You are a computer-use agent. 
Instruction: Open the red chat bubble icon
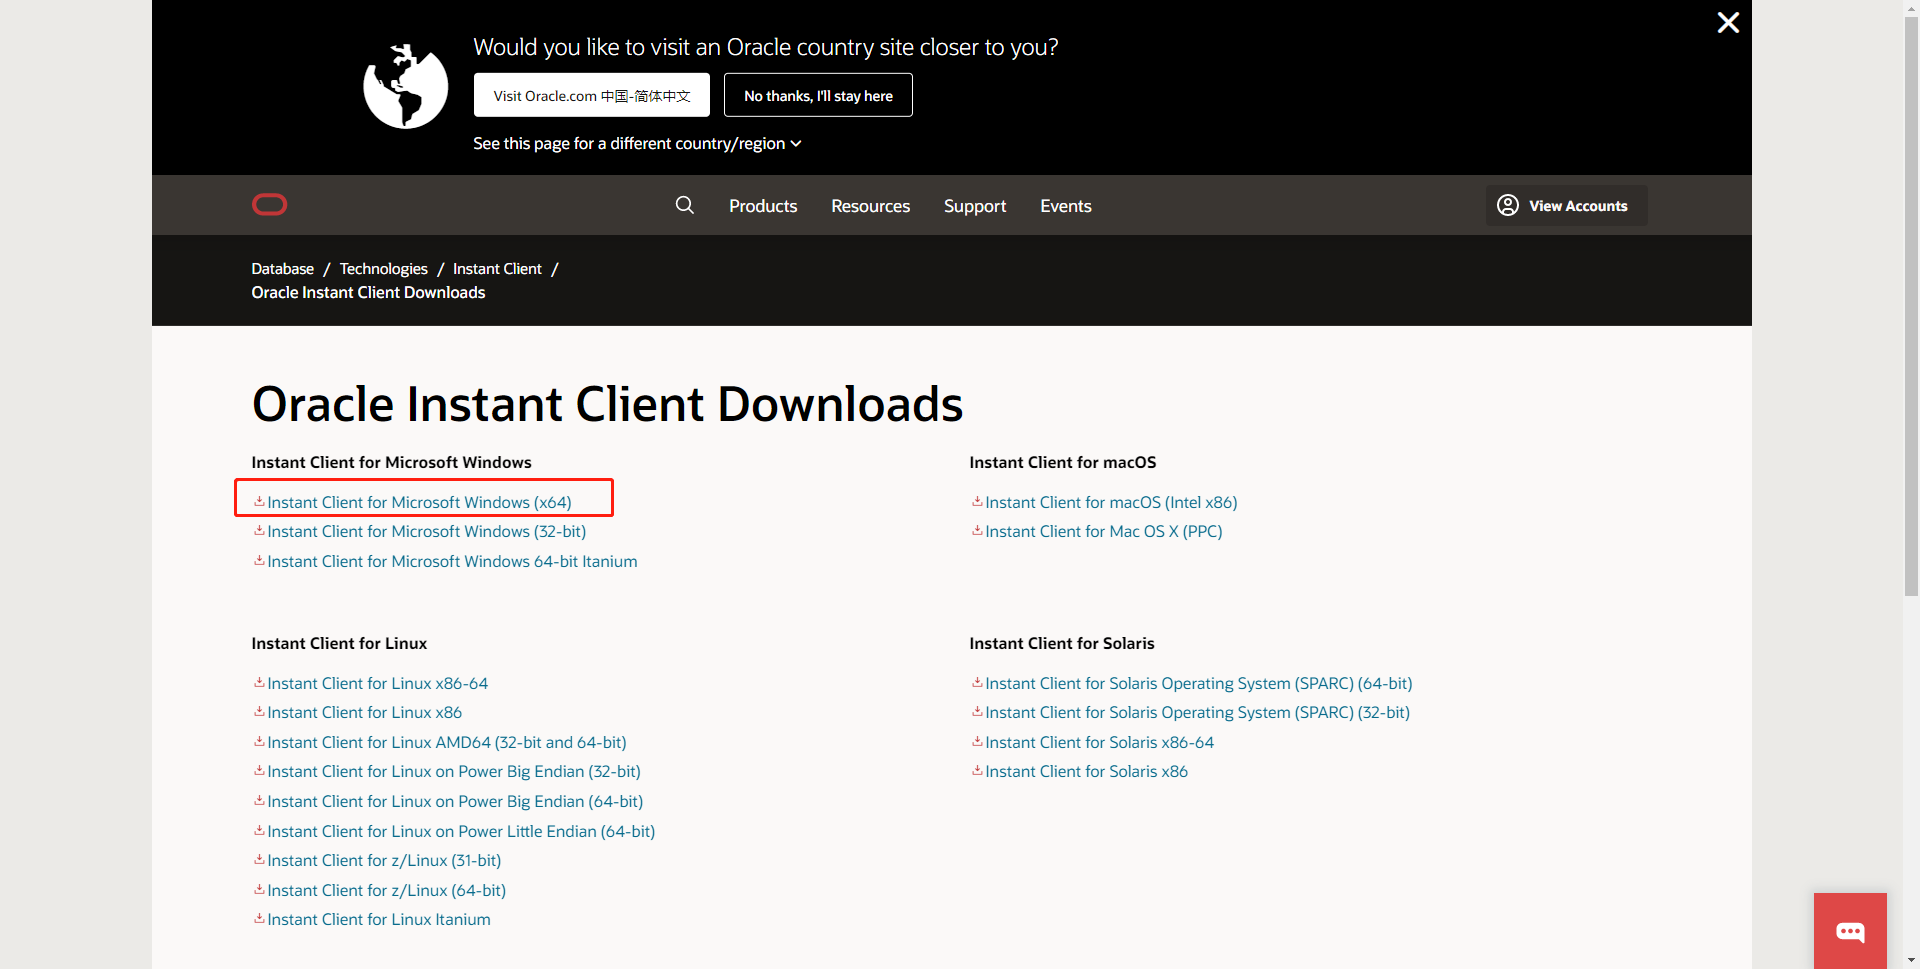coord(1850,931)
